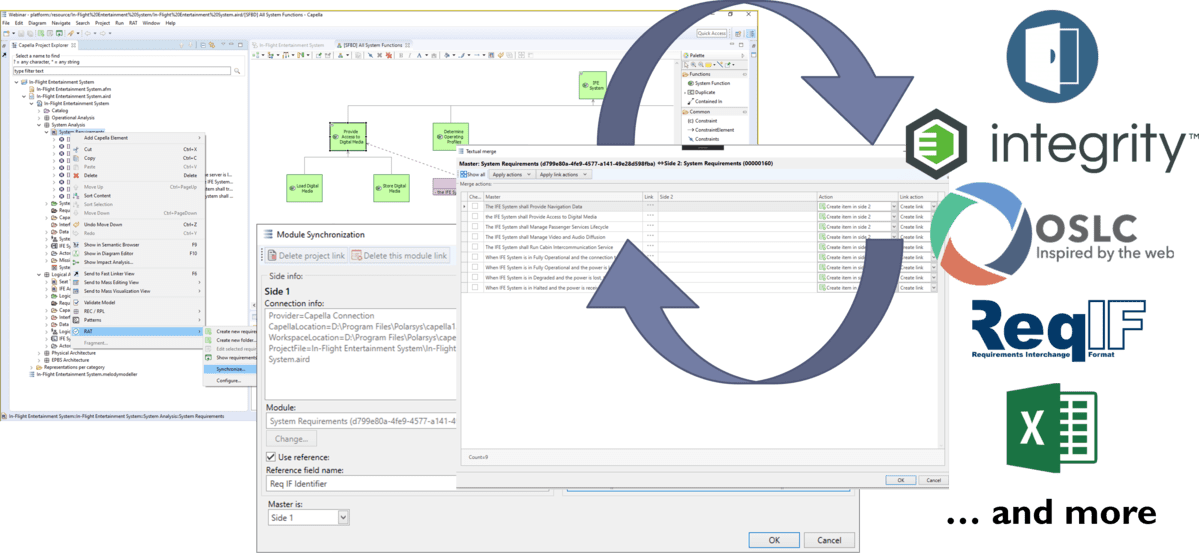Select Constraint tool in Palette
Screen dimensions: 1199x555
[703, 121]
